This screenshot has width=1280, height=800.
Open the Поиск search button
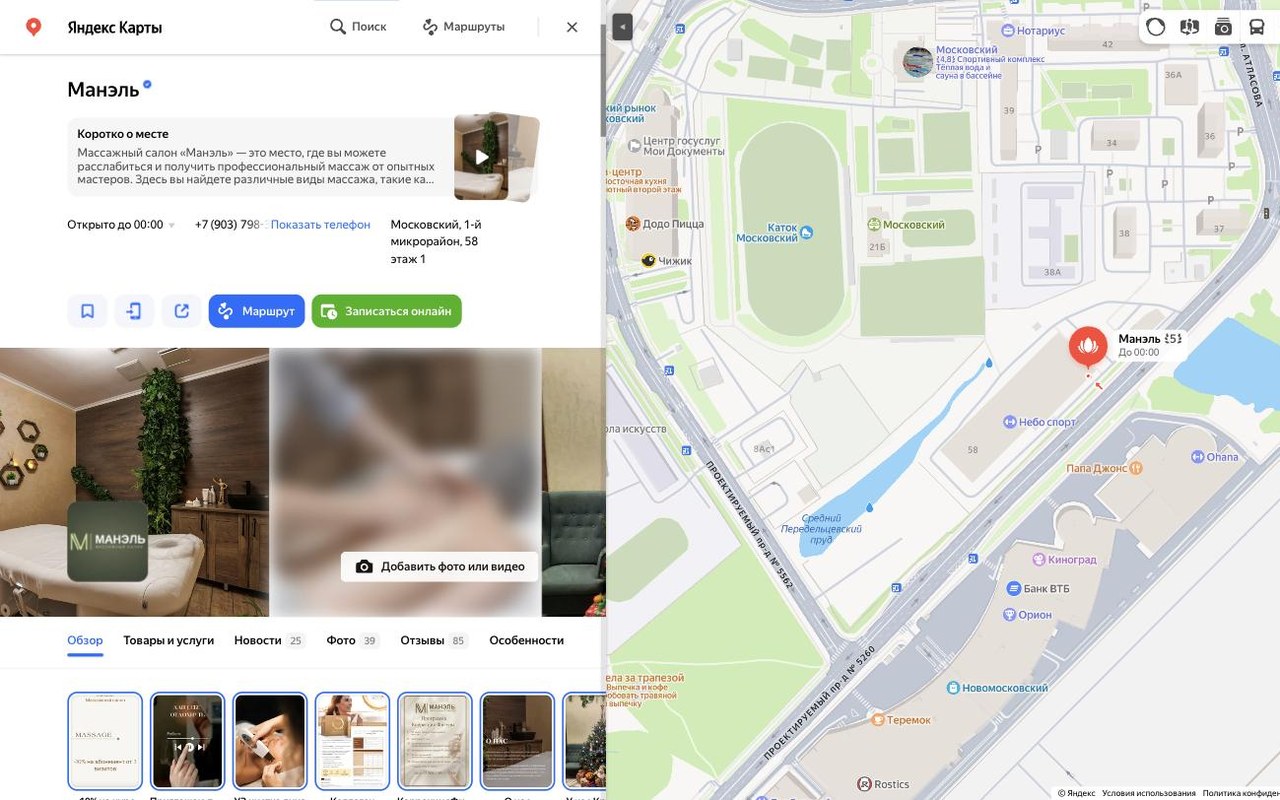click(358, 27)
